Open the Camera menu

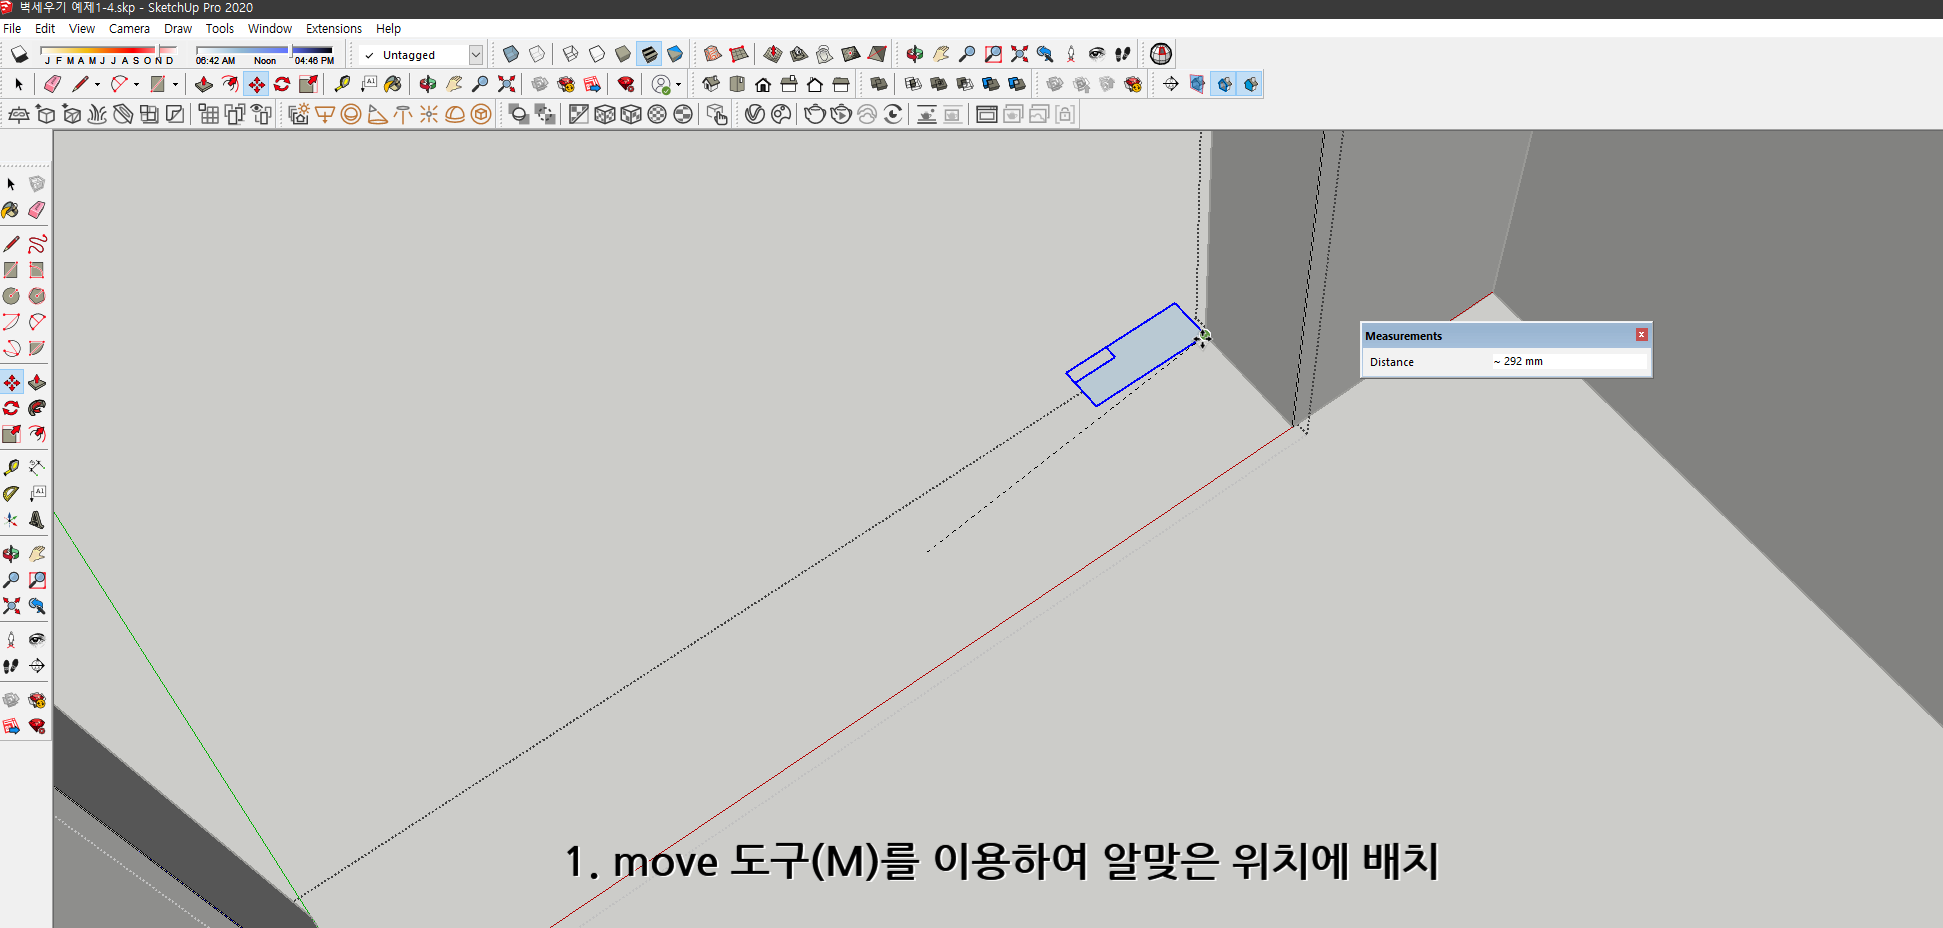tap(129, 28)
